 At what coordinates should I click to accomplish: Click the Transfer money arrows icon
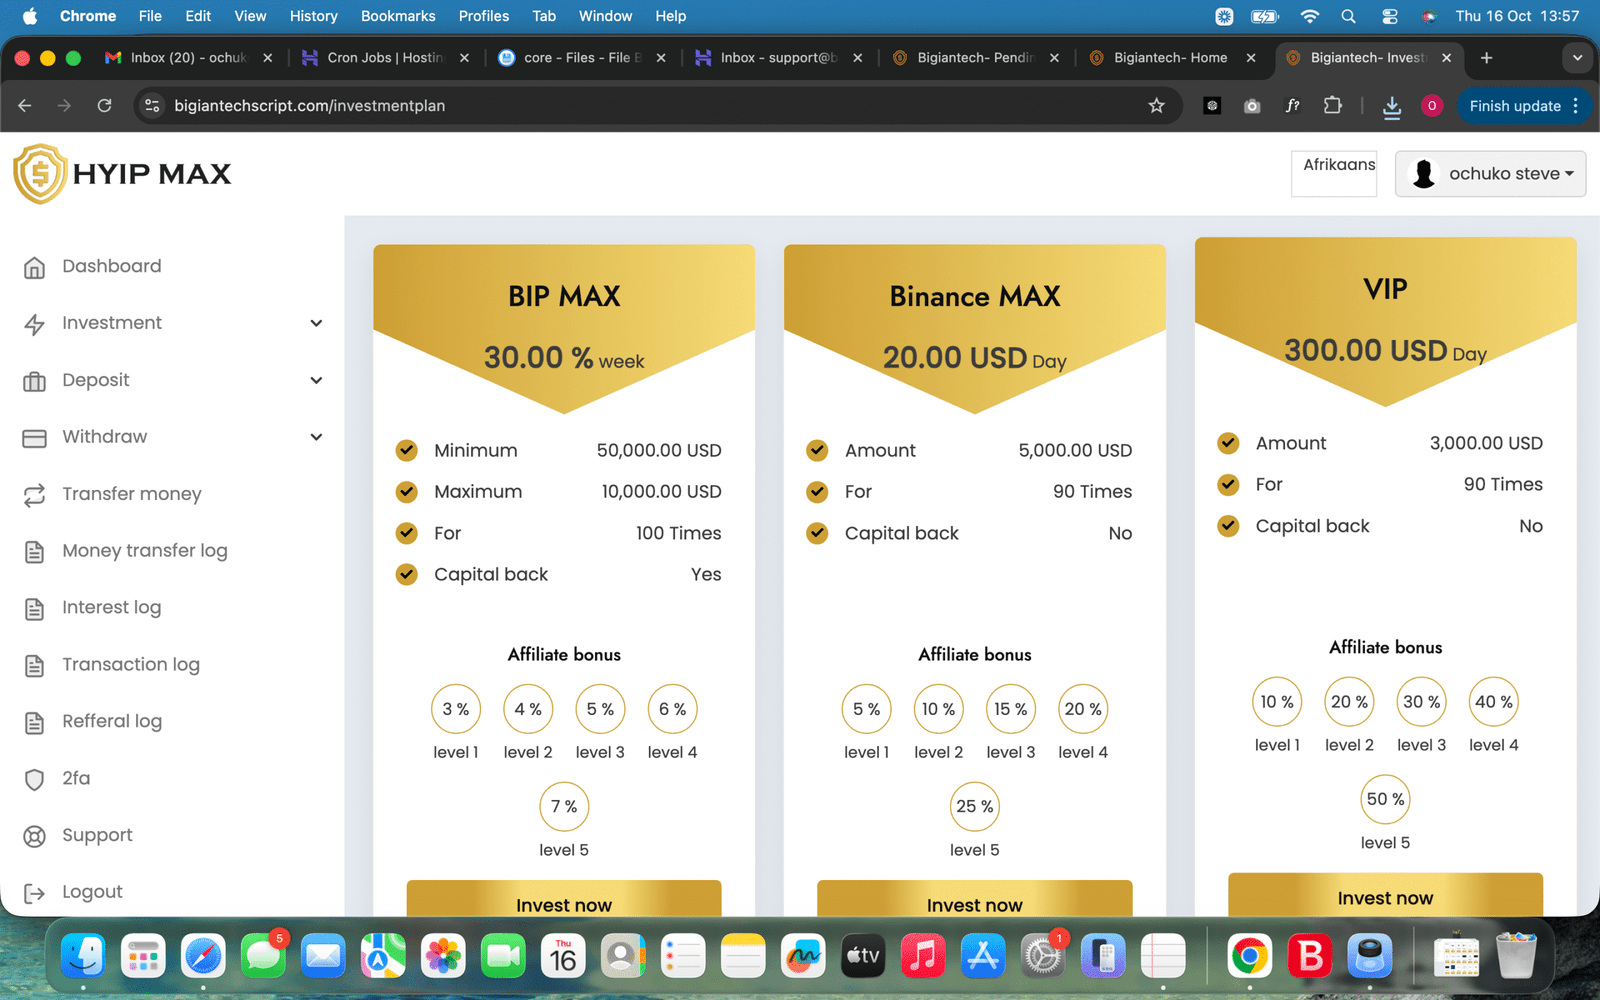tap(34, 495)
